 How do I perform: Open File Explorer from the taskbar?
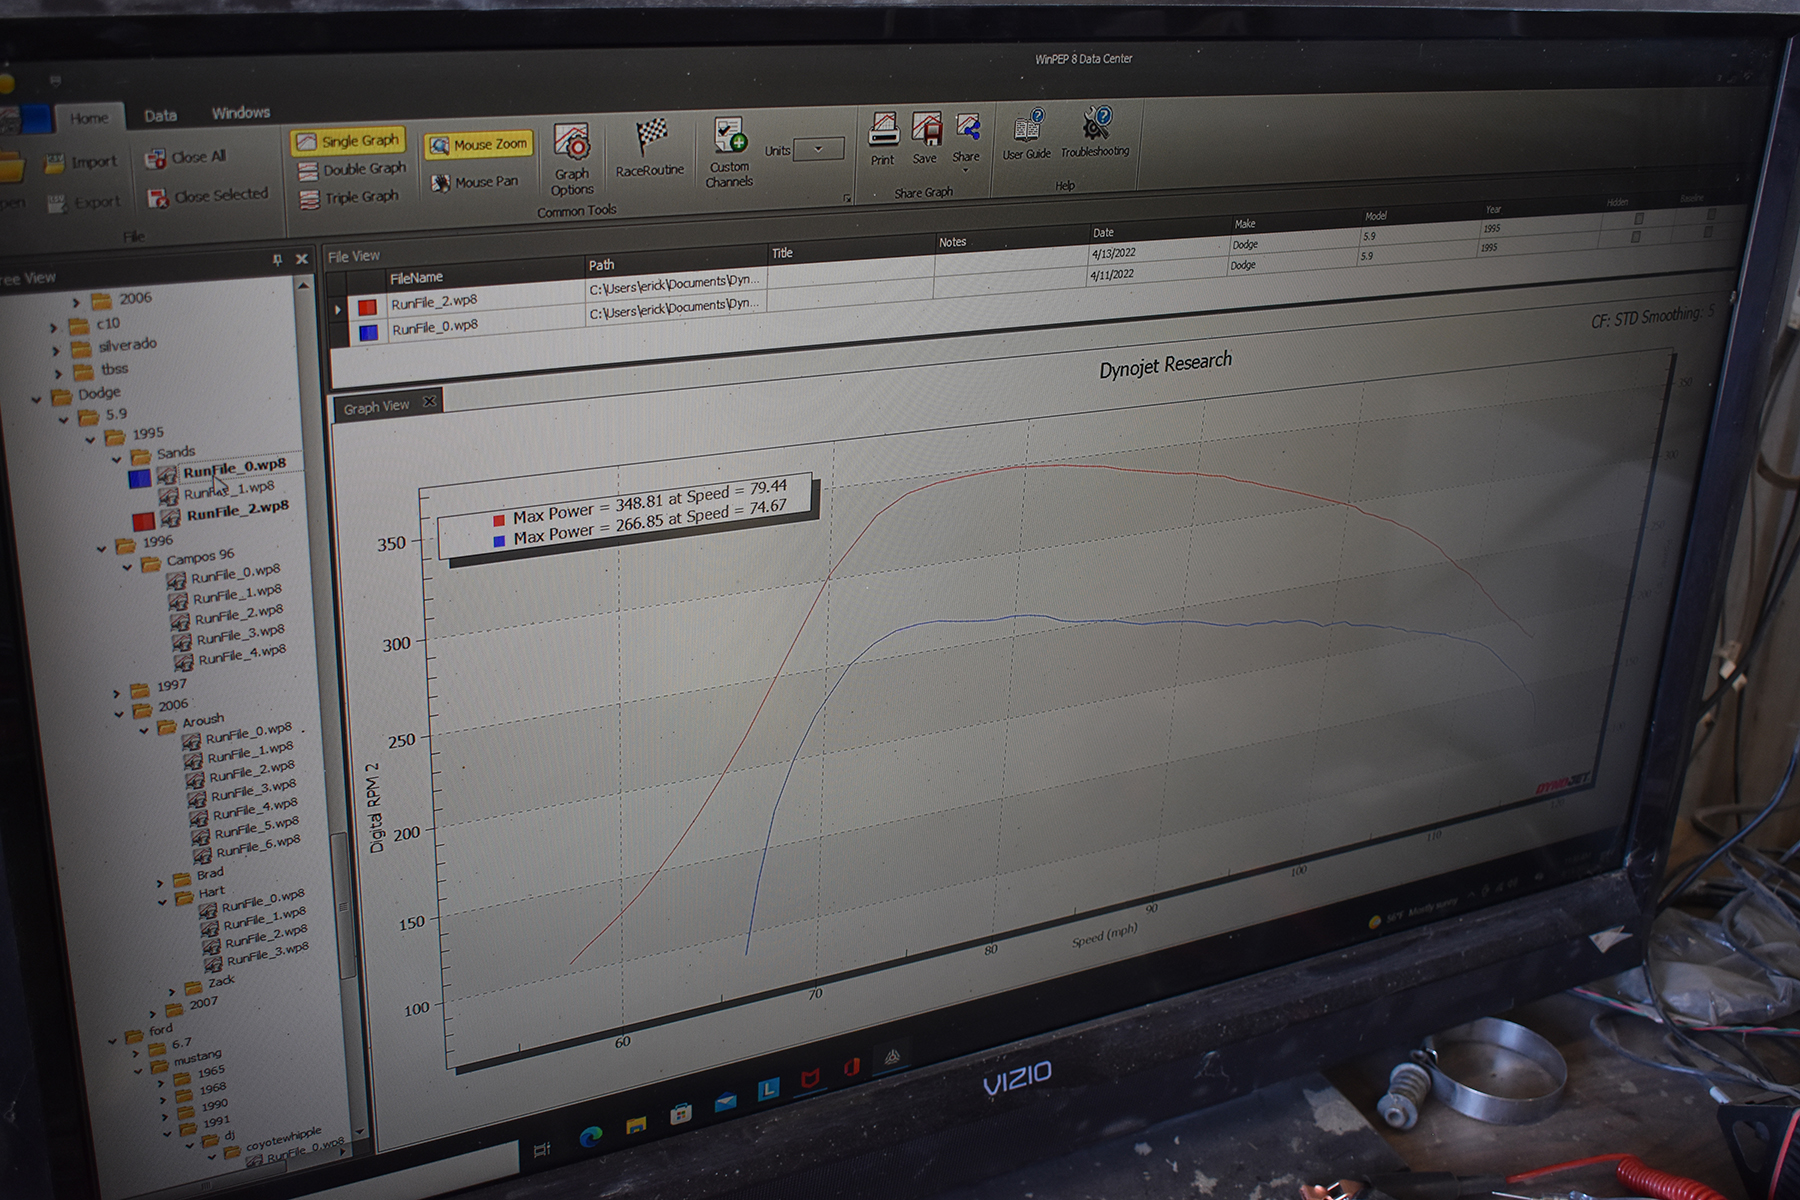[x=636, y=1126]
